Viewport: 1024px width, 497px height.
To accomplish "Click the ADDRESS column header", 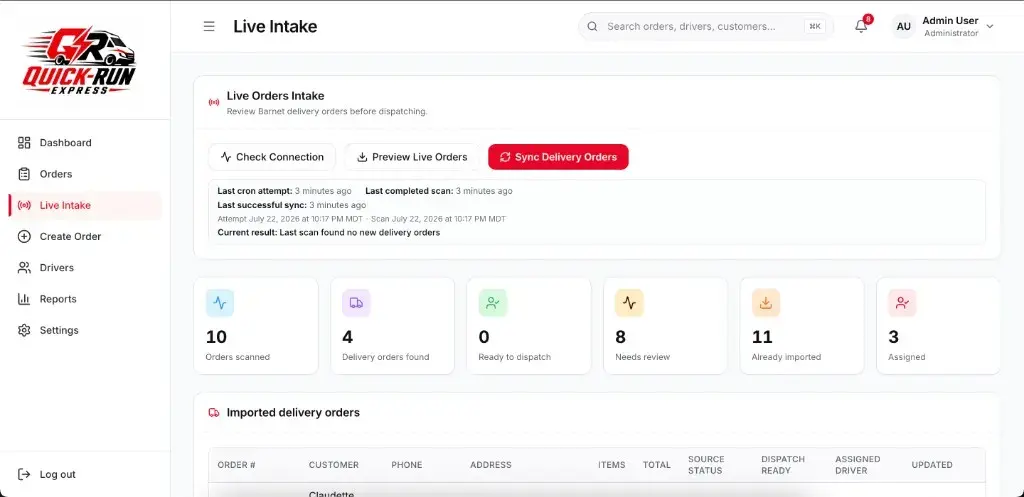I will click(490, 465).
